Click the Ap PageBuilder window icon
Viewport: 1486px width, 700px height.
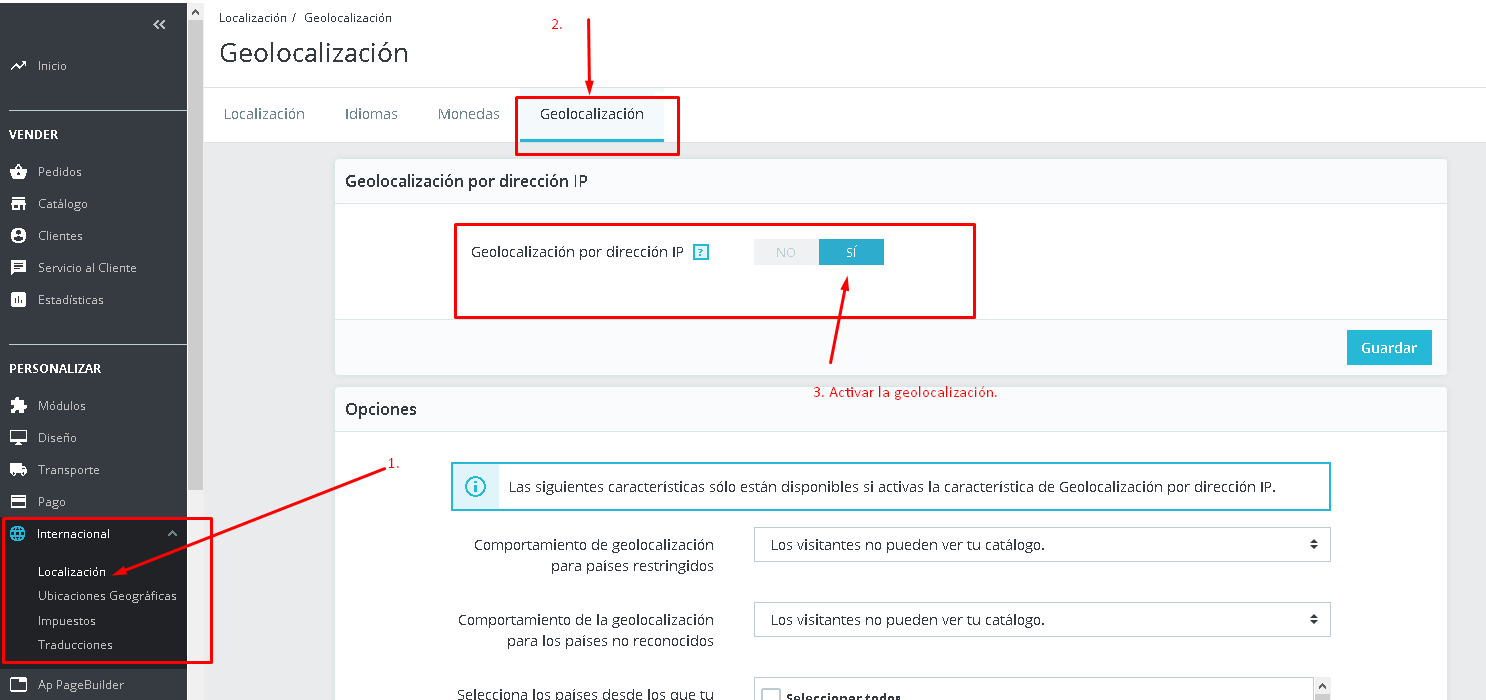coord(17,685)
